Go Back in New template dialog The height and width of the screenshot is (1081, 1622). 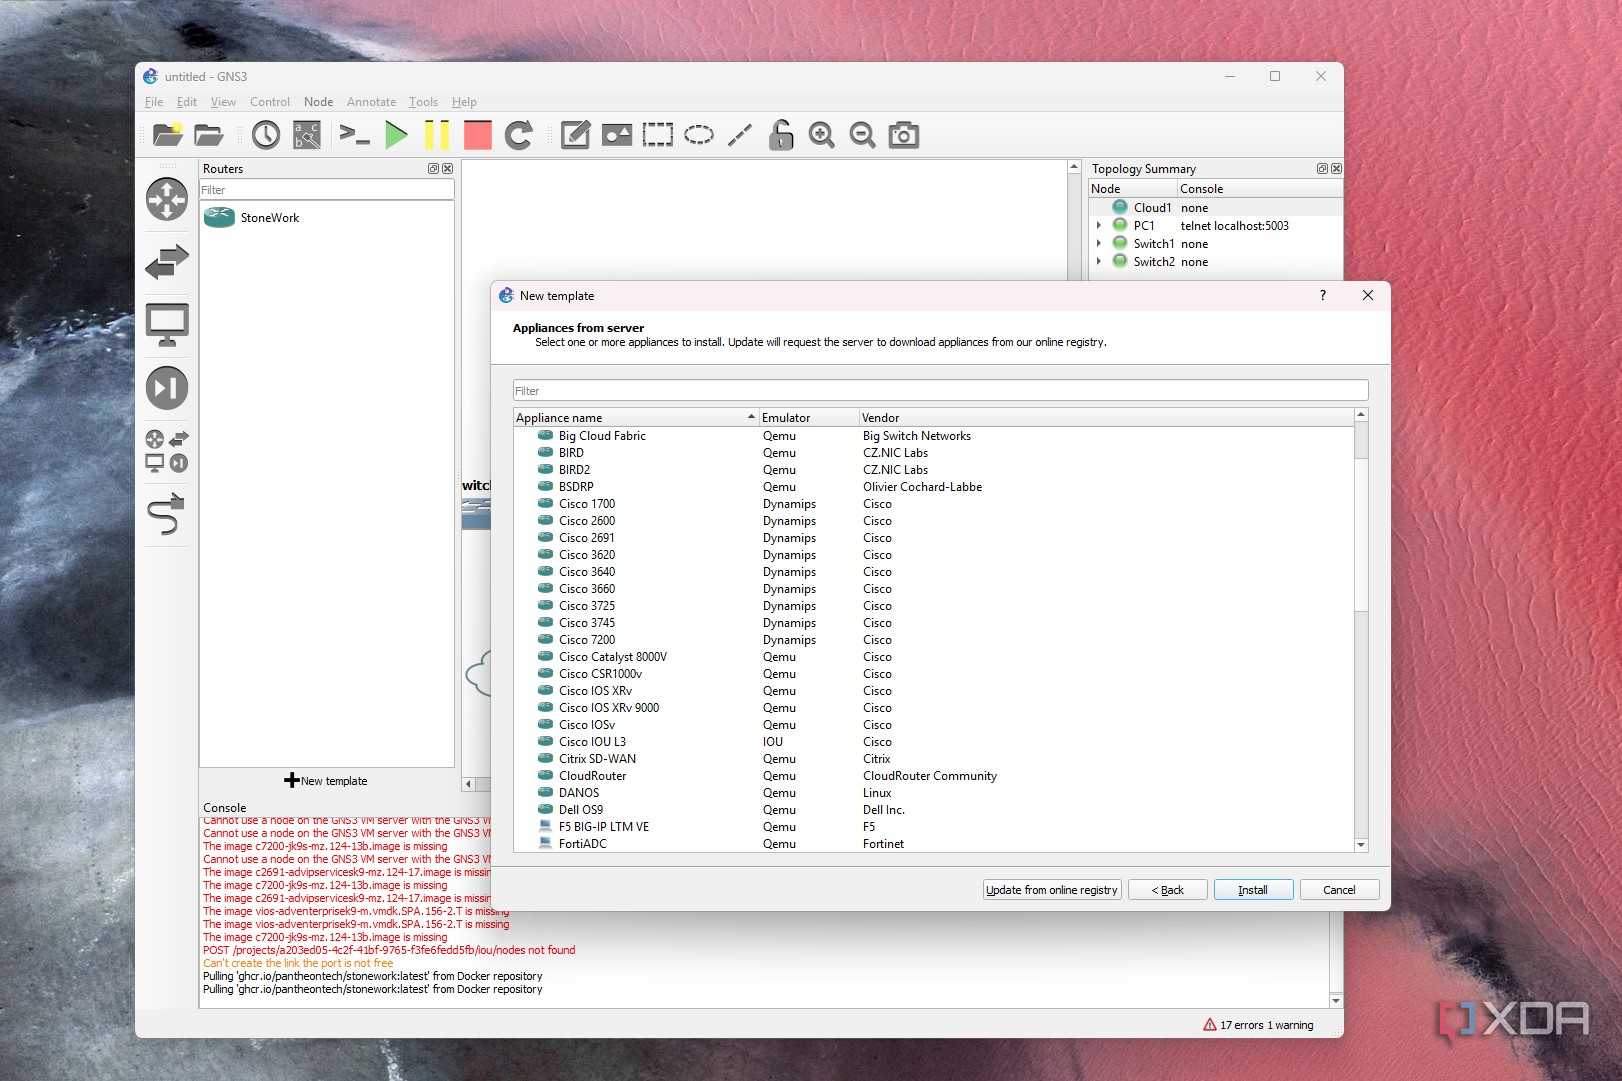pyautogui.click(x=1167, y=890)
